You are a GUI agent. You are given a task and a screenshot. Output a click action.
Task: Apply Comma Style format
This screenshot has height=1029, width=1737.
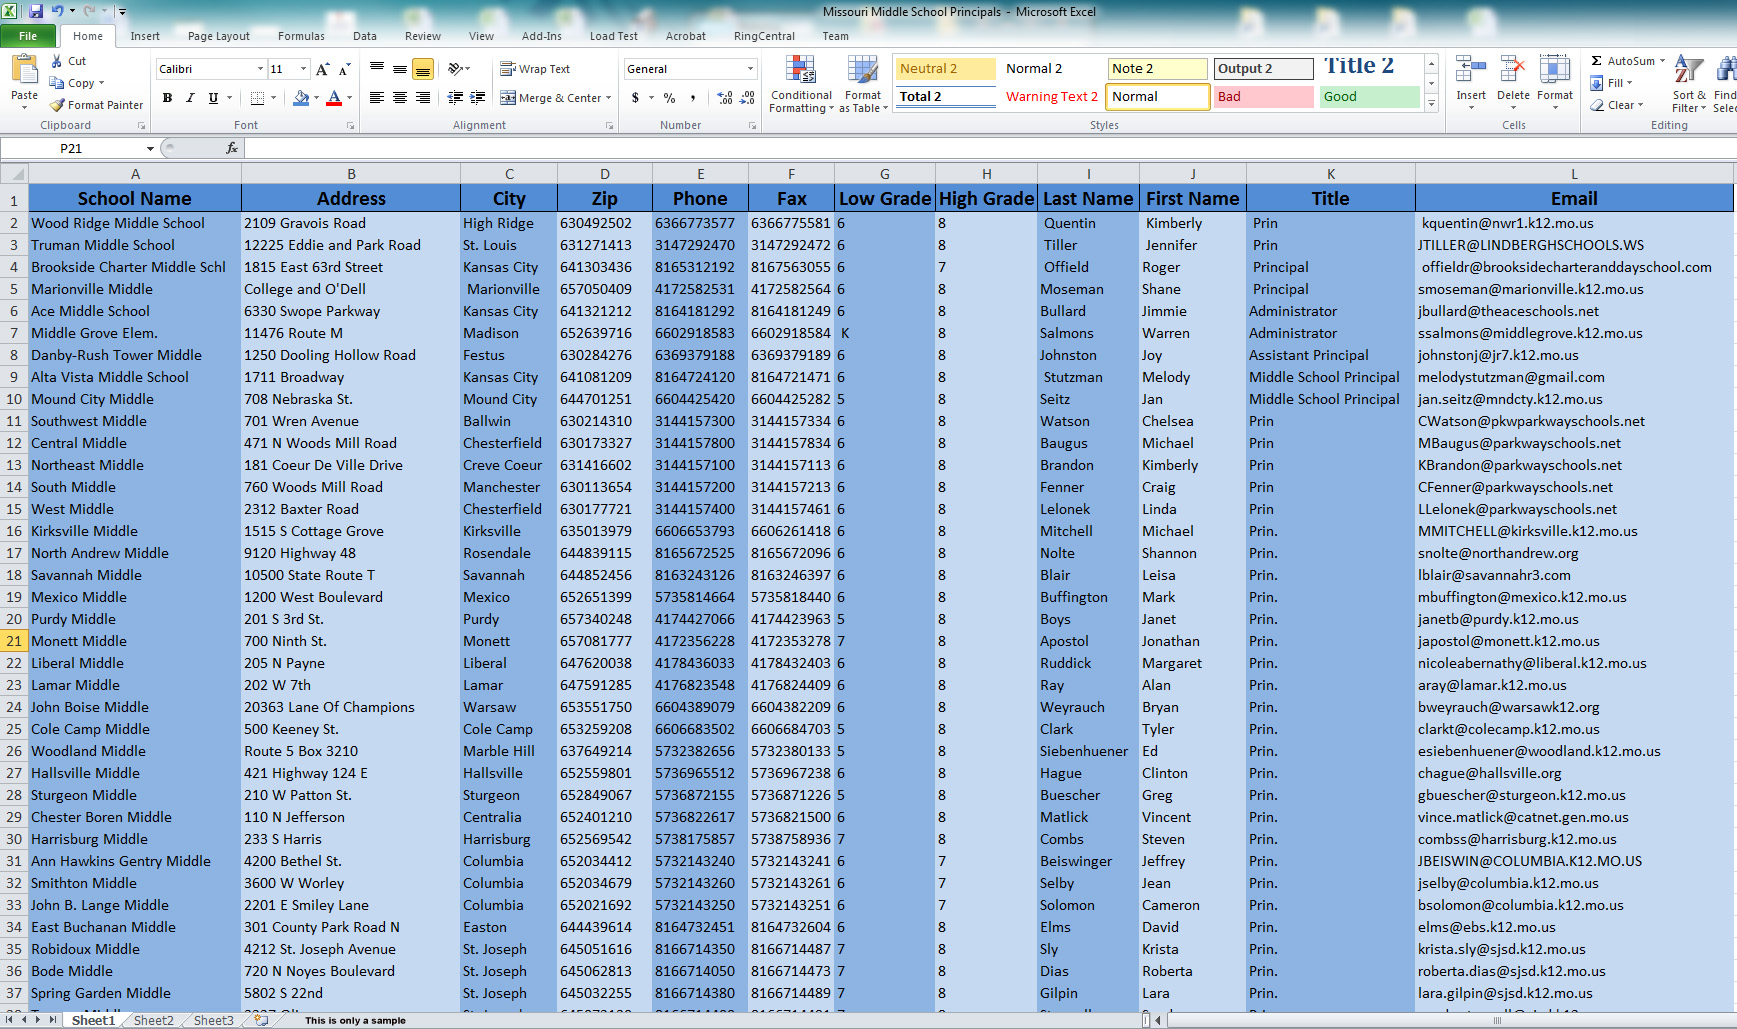click(692, 98)
